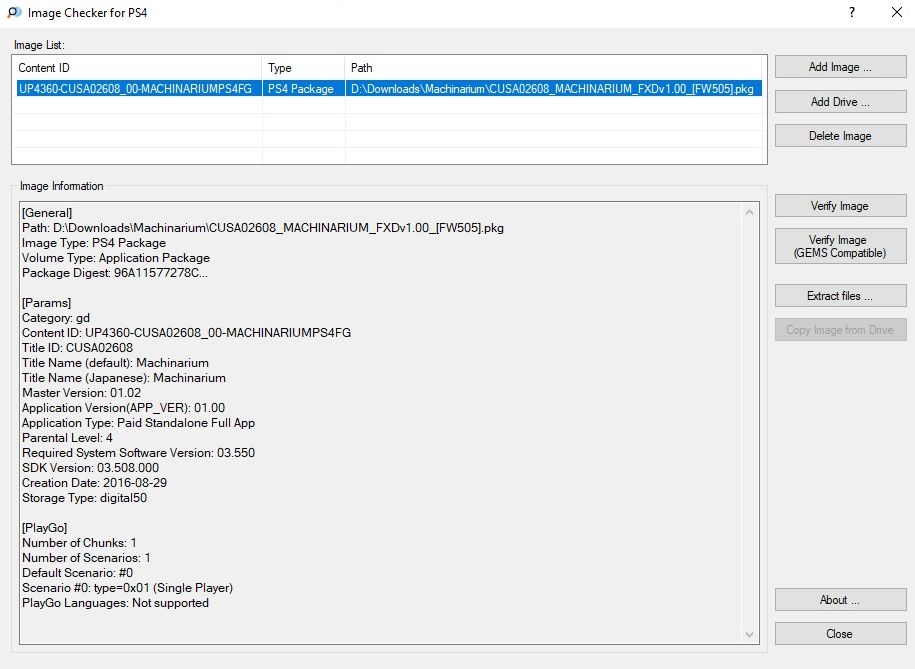Click the Image Checker app icon in title bar
This screenshot has height=669, width=915.
coord(14,12)
